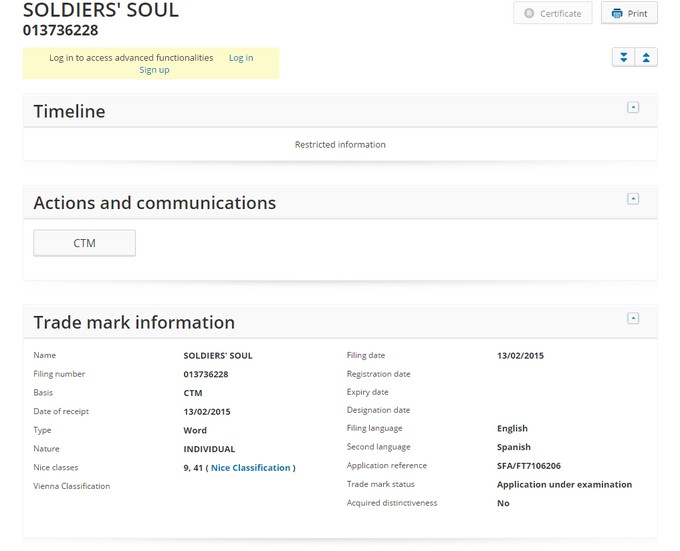Collapse the Timeline section
The height and width of the screenshot is (551, 680).
(x=633, y=108)
